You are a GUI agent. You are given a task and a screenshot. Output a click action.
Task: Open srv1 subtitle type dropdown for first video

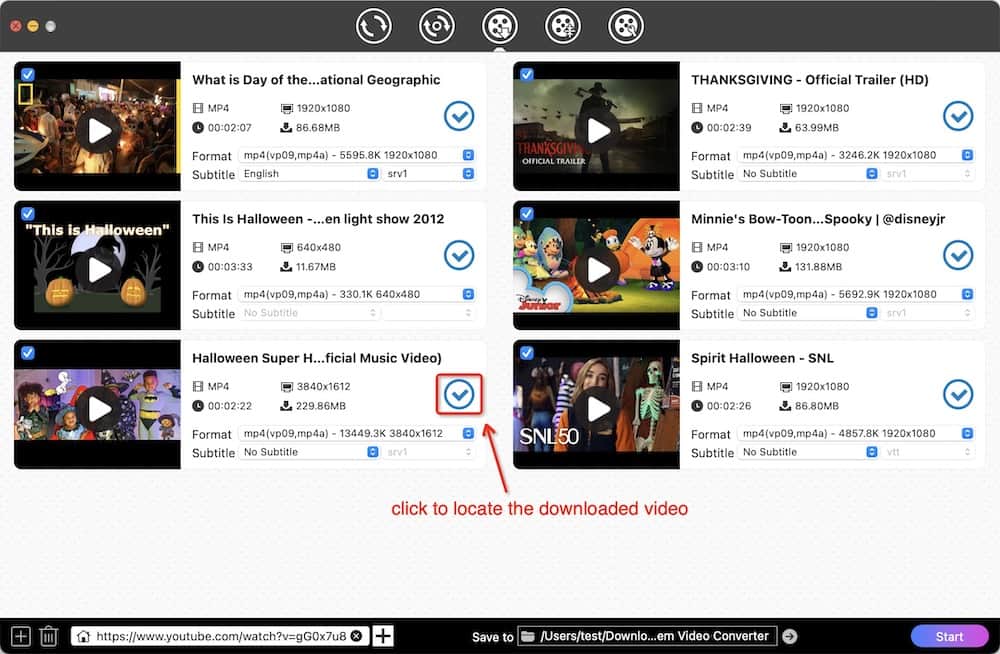point(429,174)
